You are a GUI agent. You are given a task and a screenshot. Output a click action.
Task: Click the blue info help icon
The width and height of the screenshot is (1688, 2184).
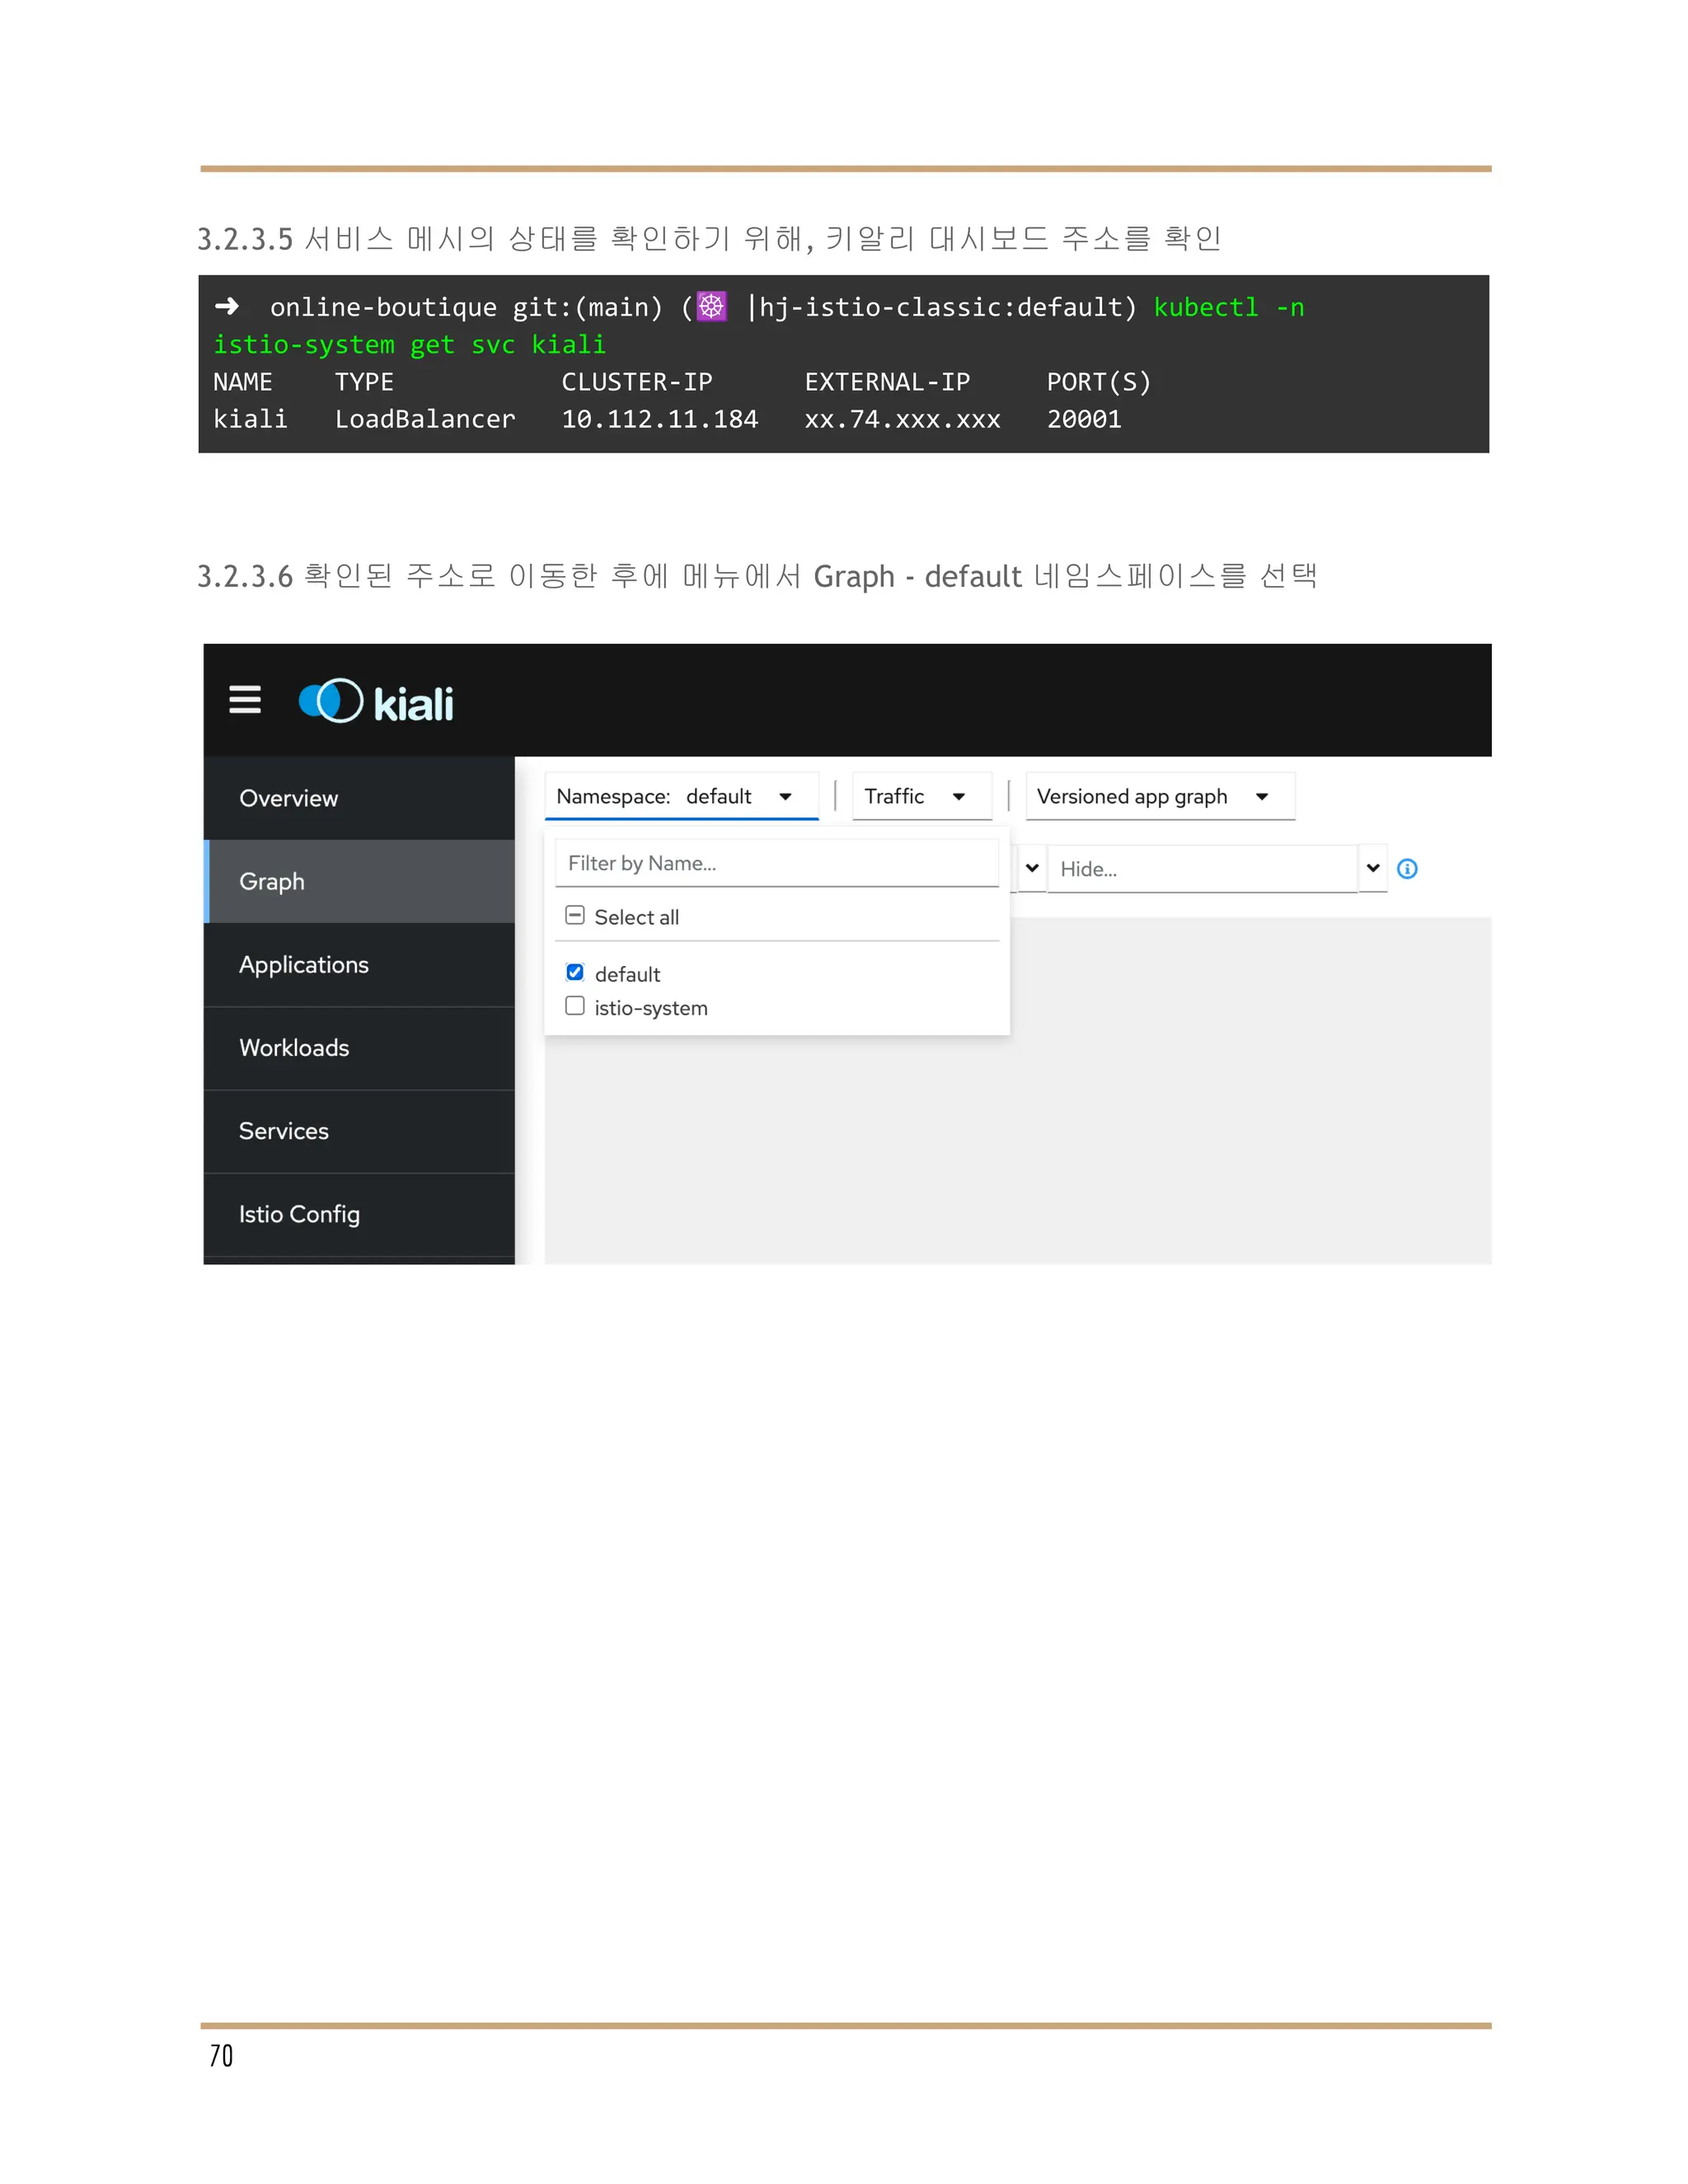[x=1407, y=869]
